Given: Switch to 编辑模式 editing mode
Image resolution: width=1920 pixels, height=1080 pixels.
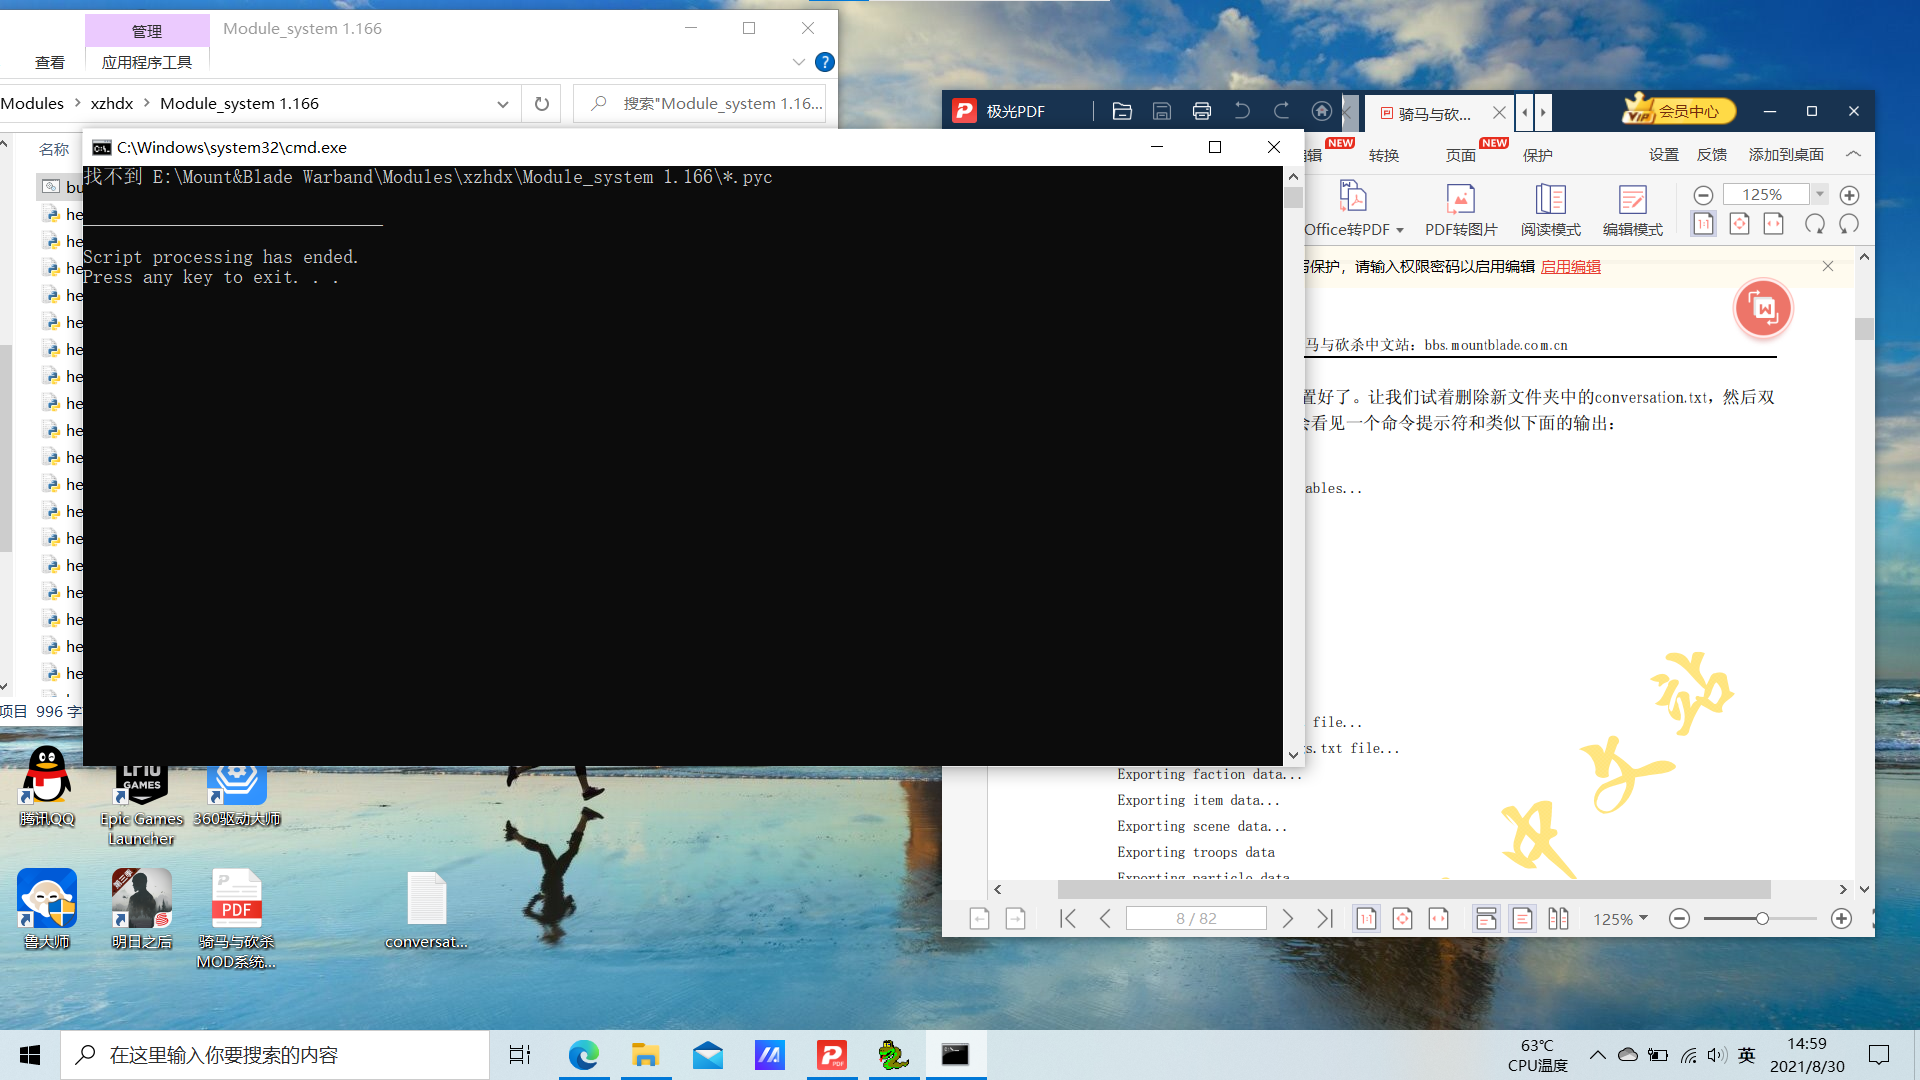Looking at the screenshot, I should 1633,208.
